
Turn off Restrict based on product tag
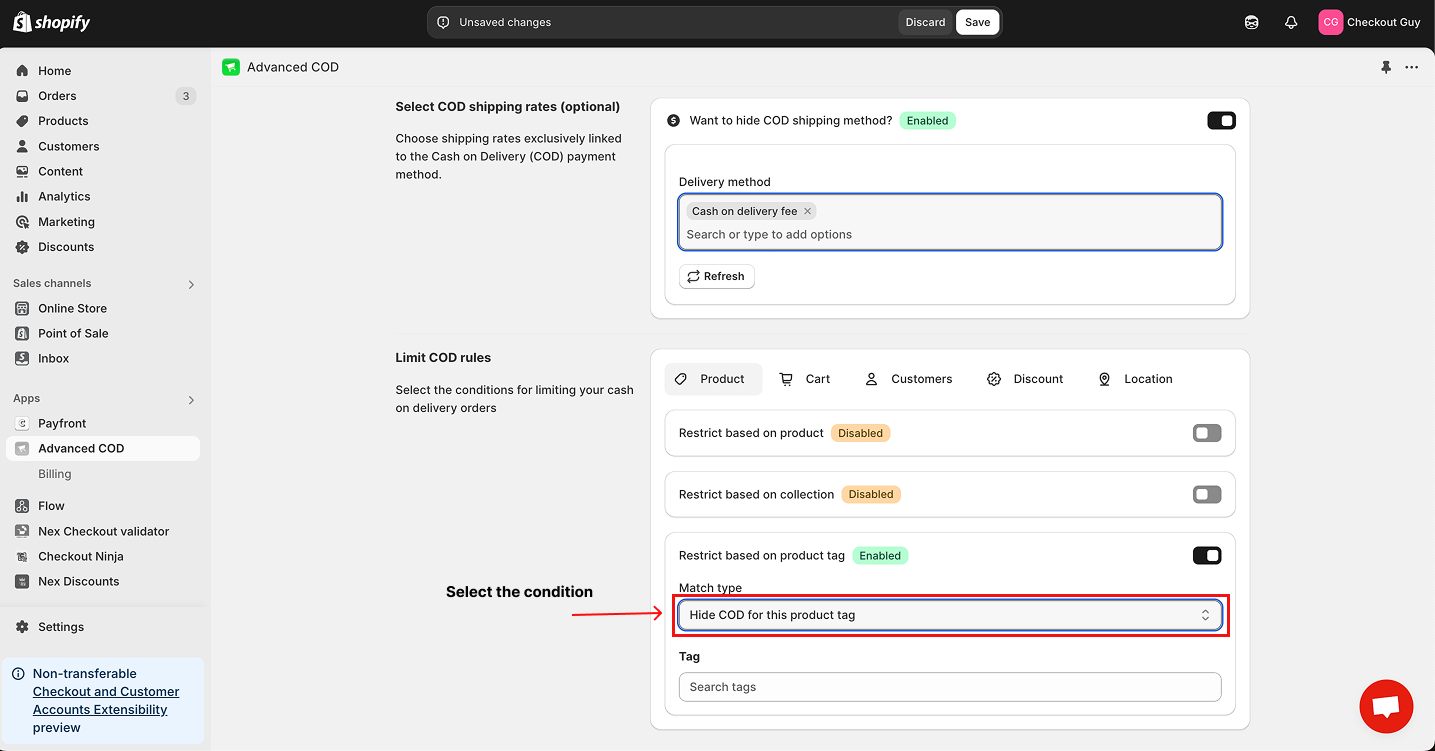(1207, 556)
